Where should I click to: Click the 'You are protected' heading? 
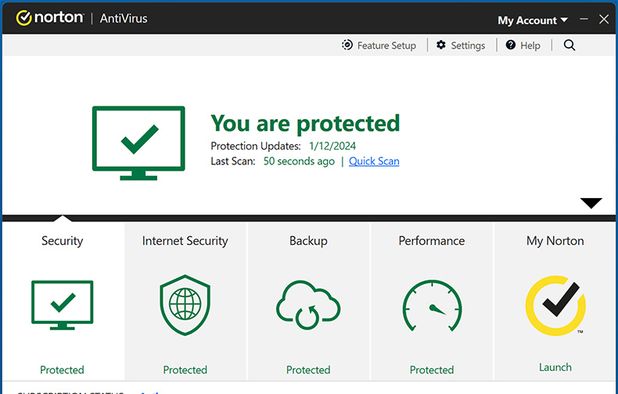[305, 123]
